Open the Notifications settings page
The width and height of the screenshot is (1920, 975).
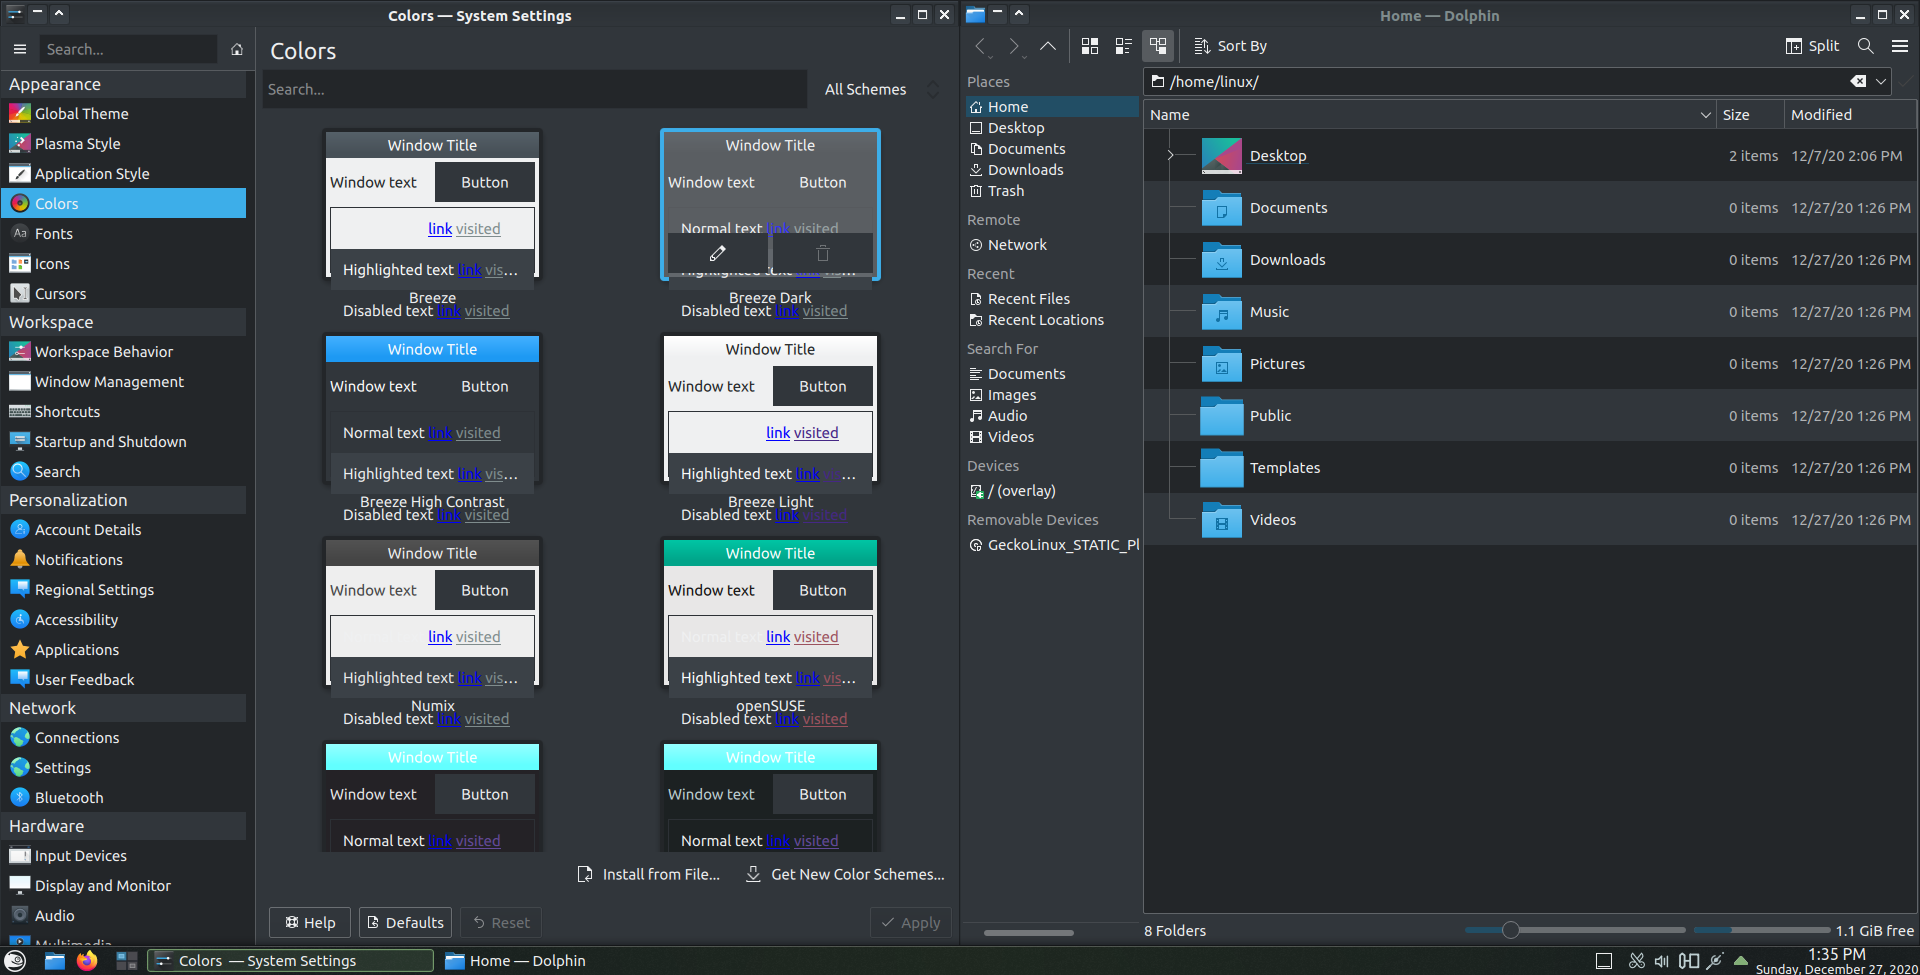click(123, 560)
